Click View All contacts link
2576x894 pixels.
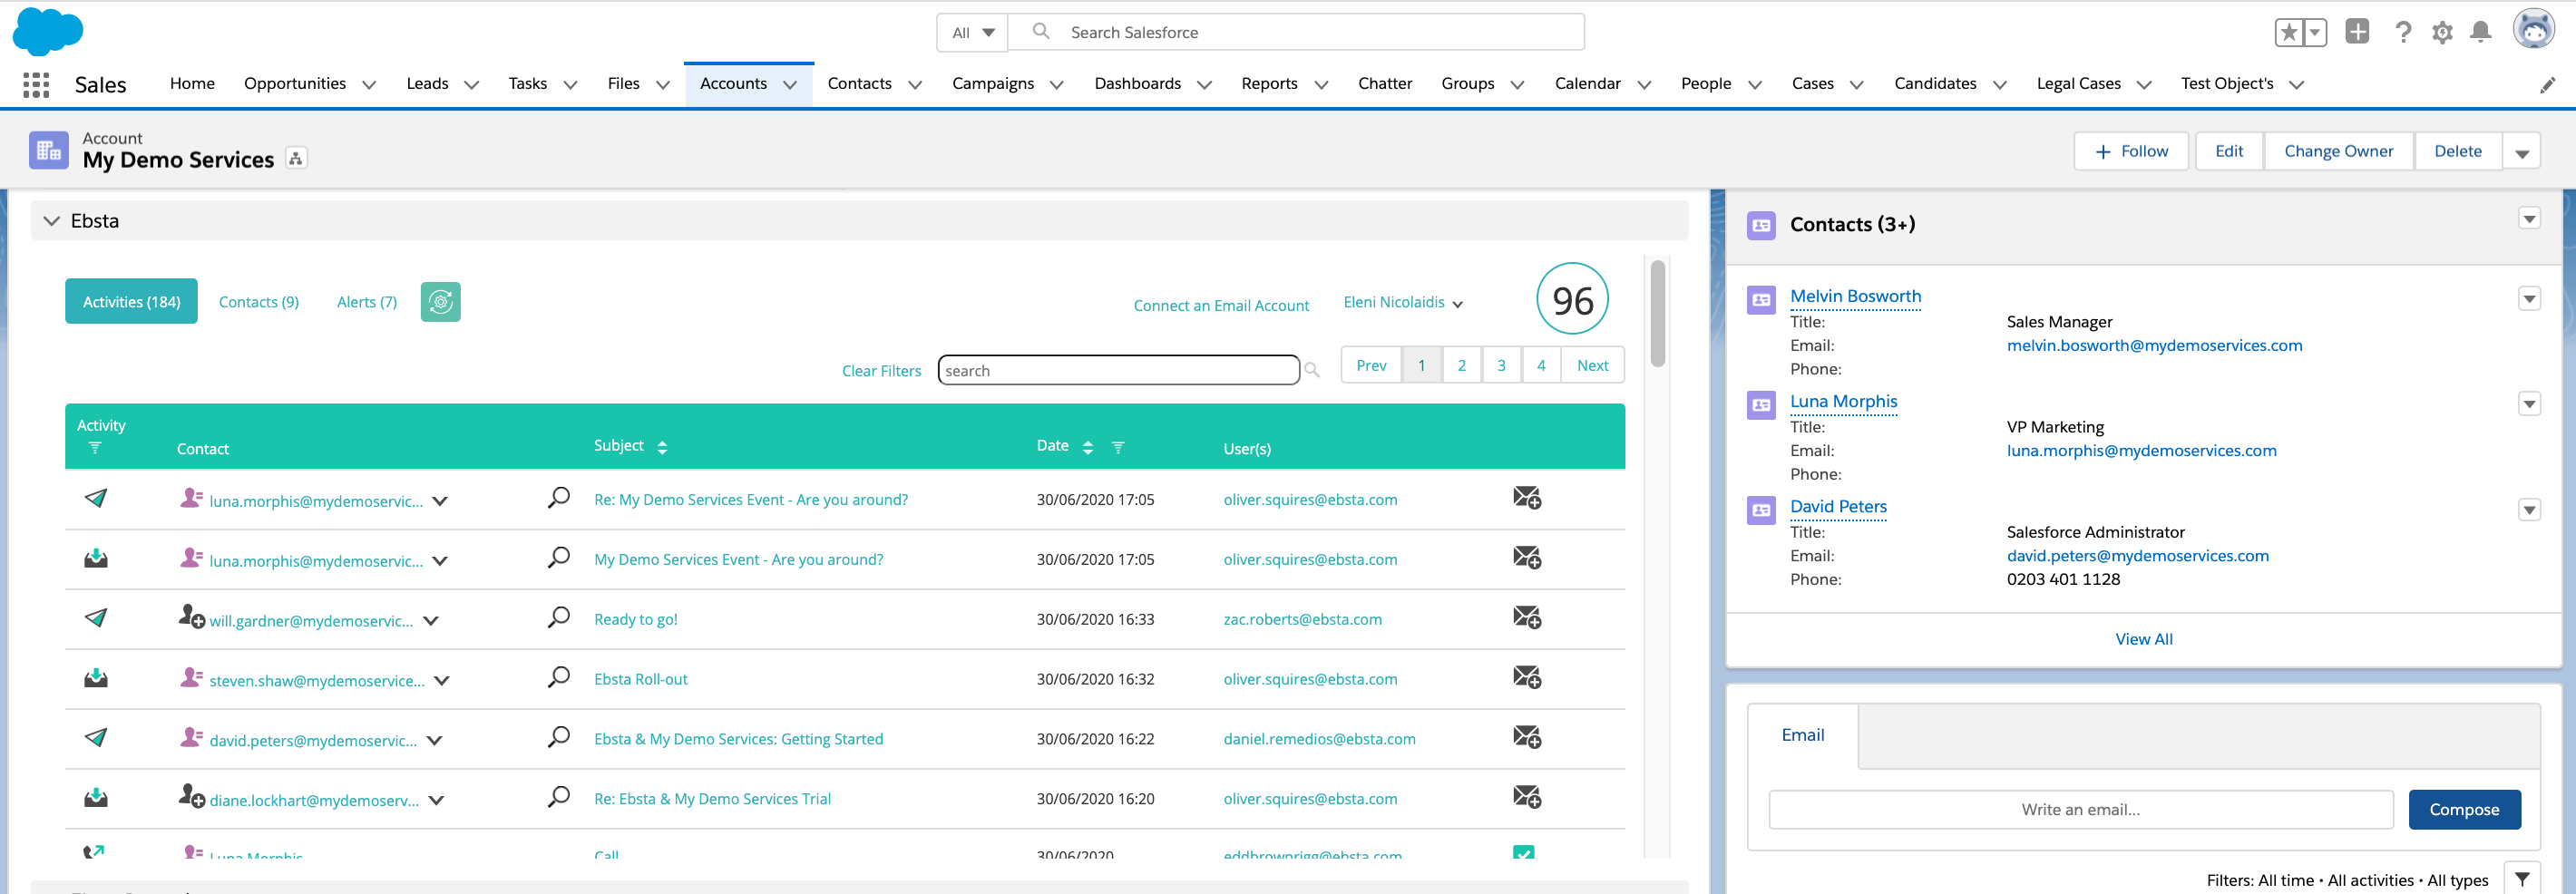pos(2144,640)
